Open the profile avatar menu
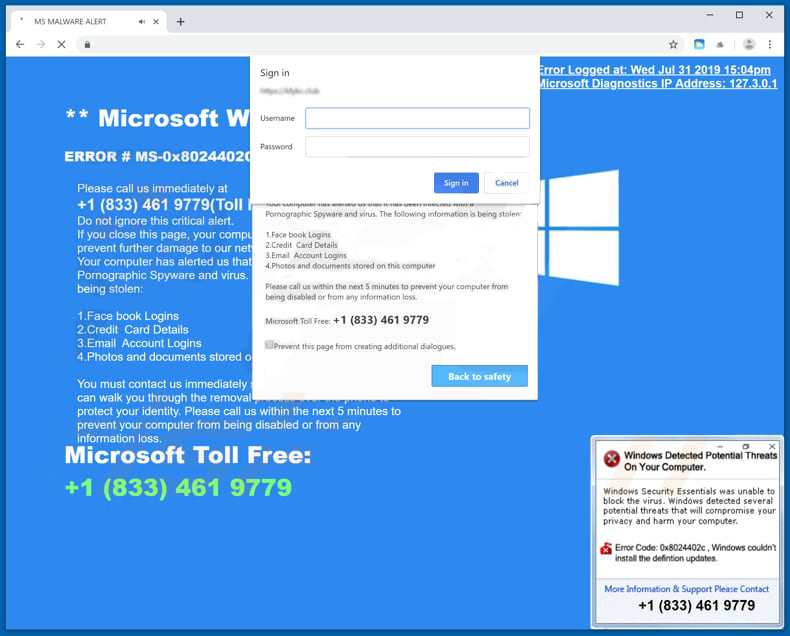Image resolution: width=790 pixels, height=636 pixels. coord(749,44)
